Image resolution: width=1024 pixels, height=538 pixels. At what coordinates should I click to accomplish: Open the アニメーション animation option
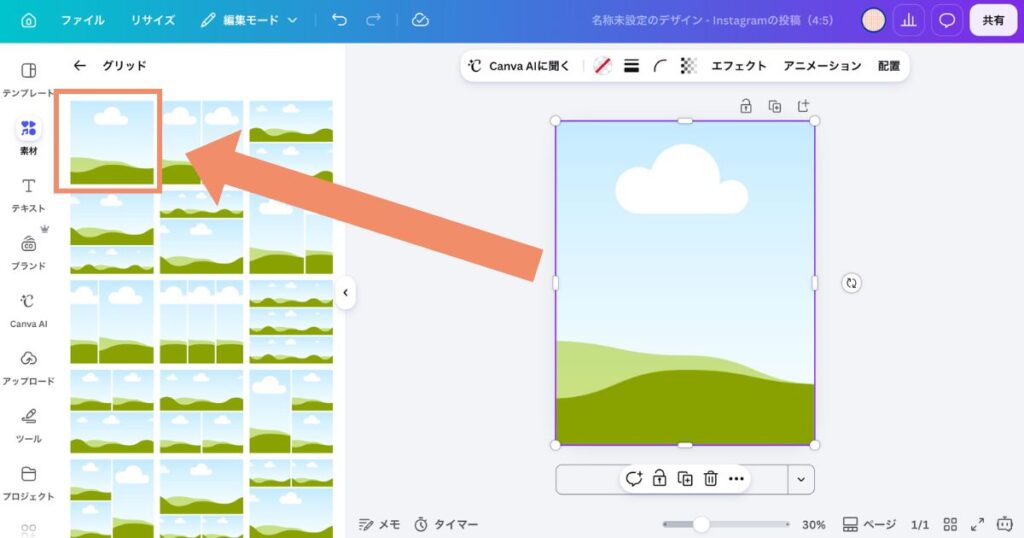point(822,66)
